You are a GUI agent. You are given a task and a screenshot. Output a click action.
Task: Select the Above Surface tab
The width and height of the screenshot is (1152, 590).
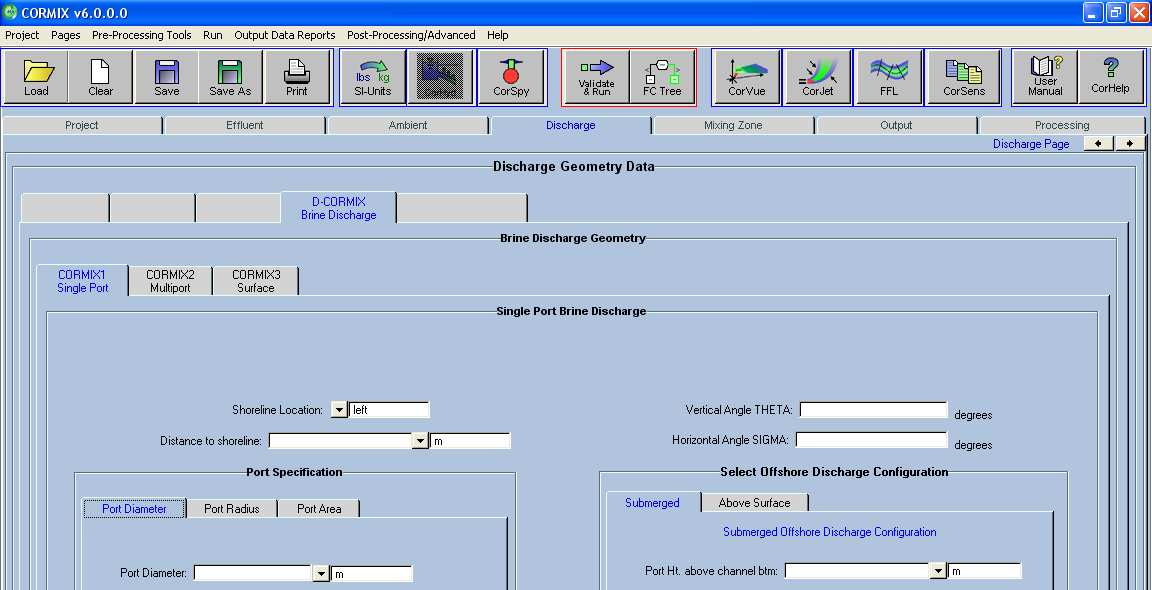[755, 503]
